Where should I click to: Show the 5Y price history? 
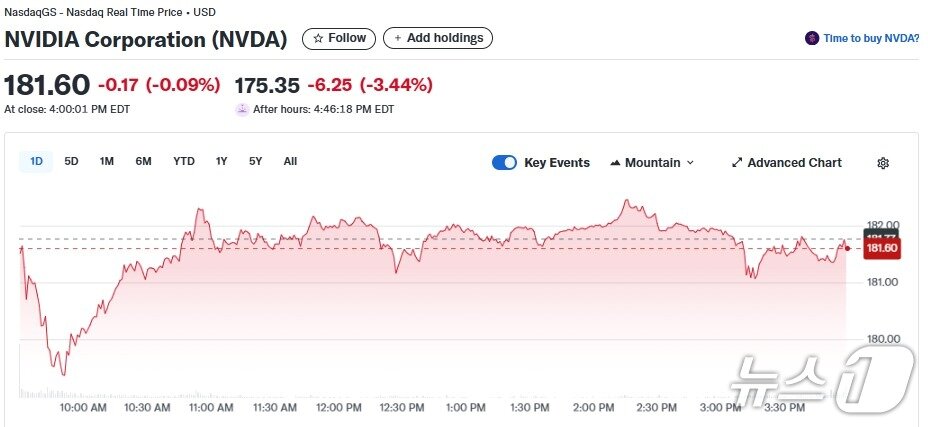click(256, 161)
